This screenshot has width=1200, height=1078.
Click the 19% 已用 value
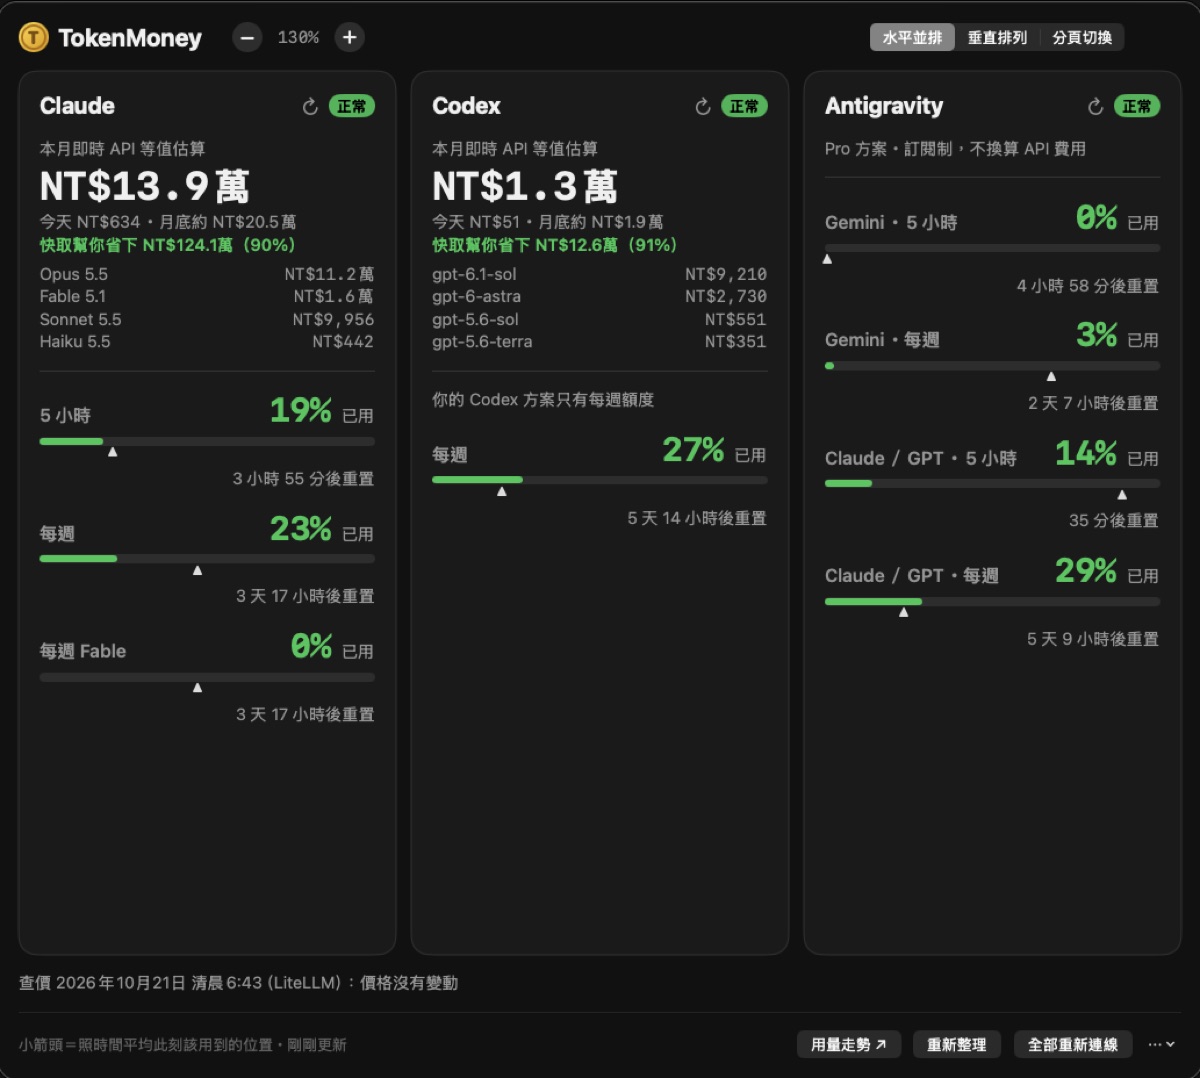pyautogui.click(x=322, y=411)
